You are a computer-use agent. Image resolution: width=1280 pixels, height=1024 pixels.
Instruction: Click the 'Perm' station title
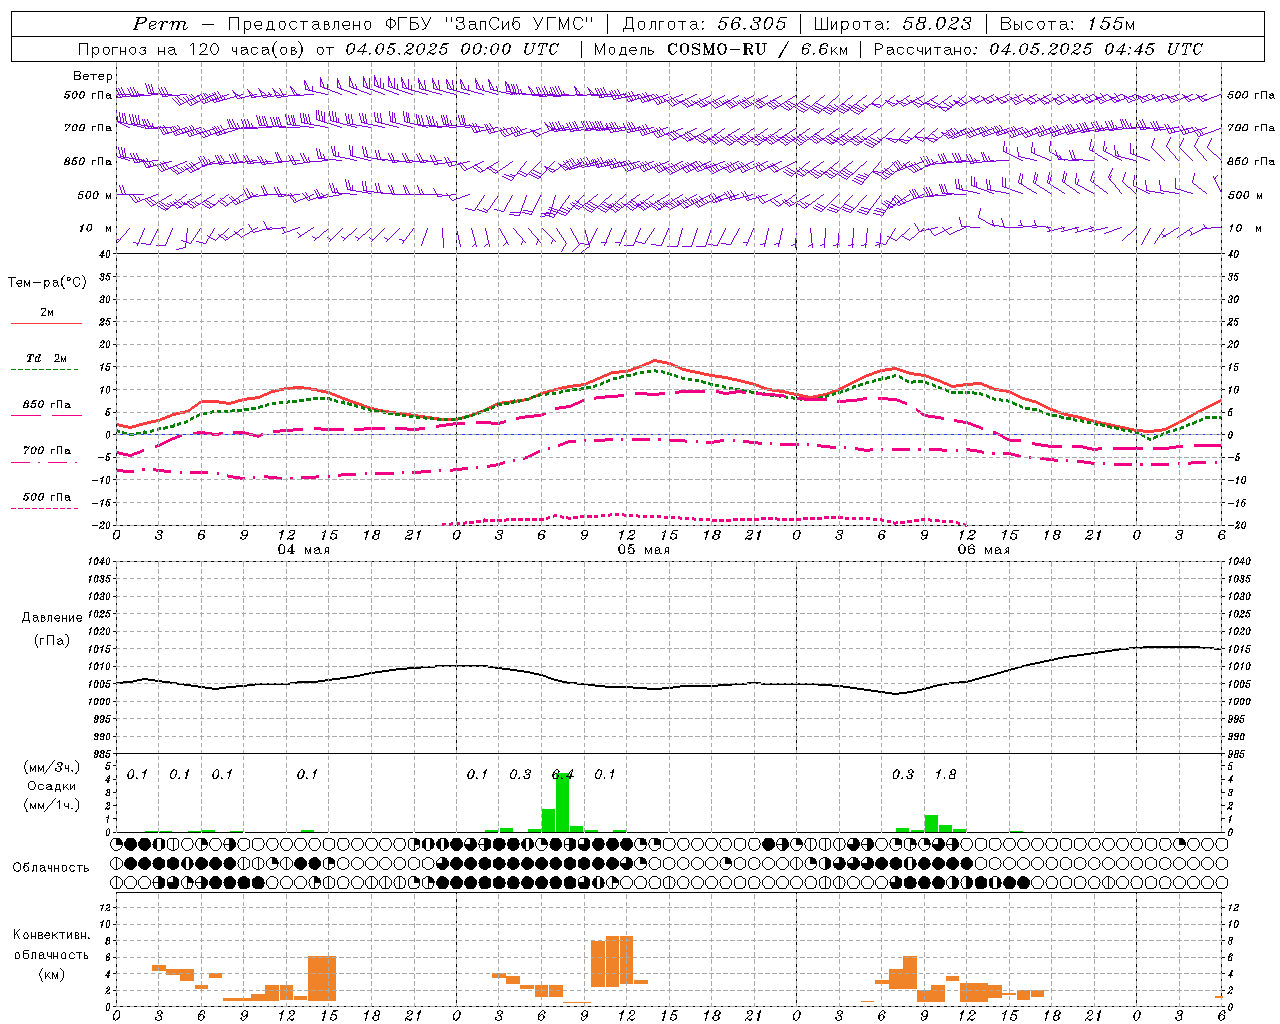[x=160, y=24]
